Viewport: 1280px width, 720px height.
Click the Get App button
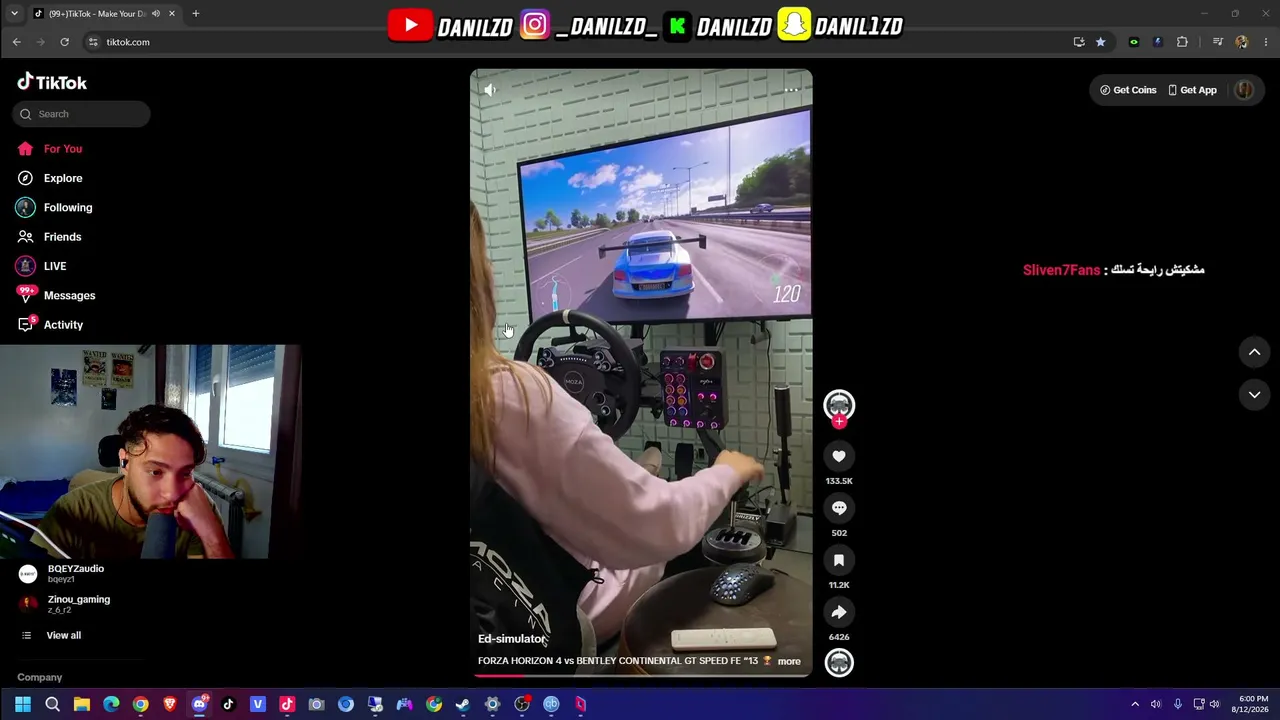1193,90
